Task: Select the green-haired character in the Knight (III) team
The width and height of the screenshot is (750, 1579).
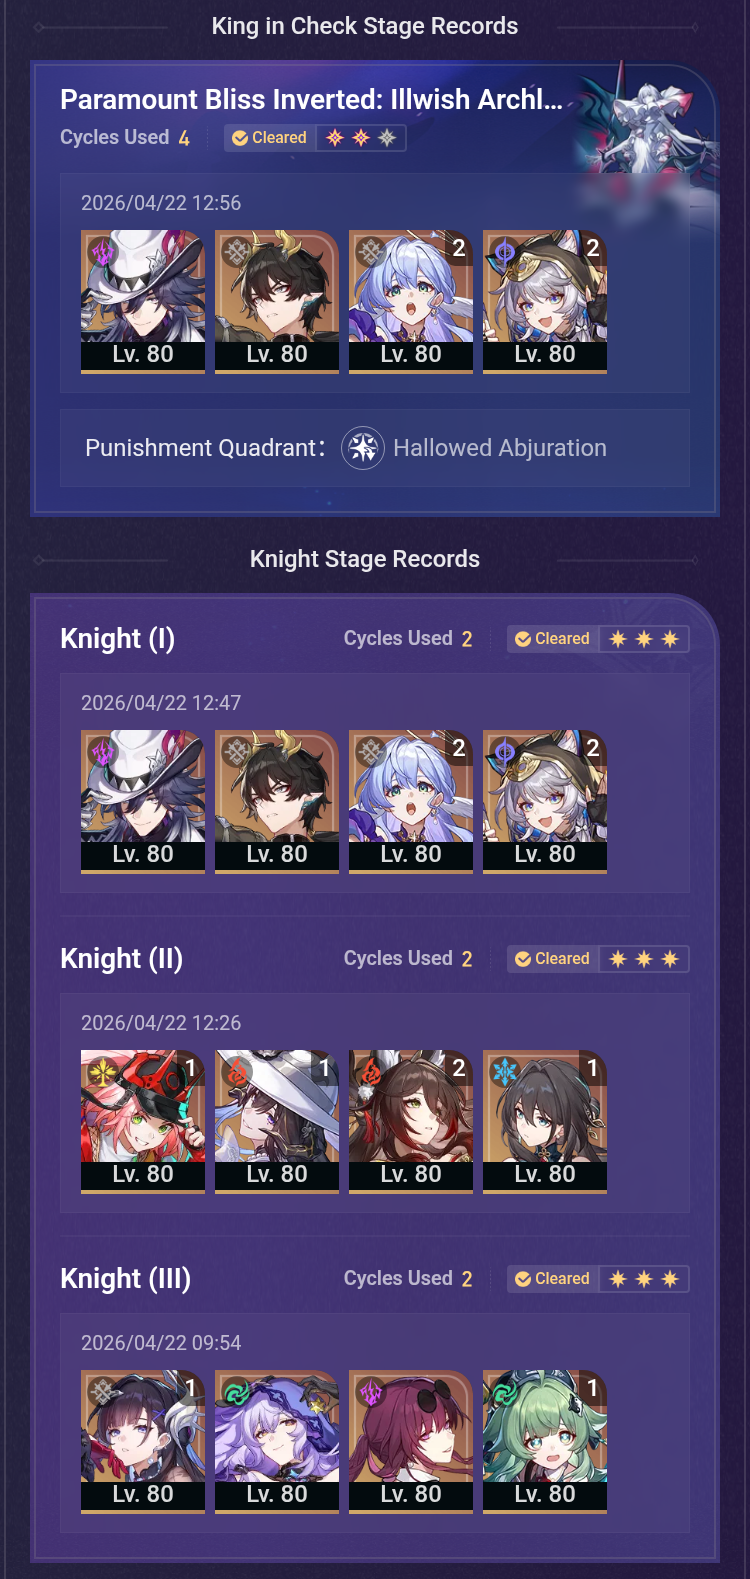Action: click(545, 1442)
